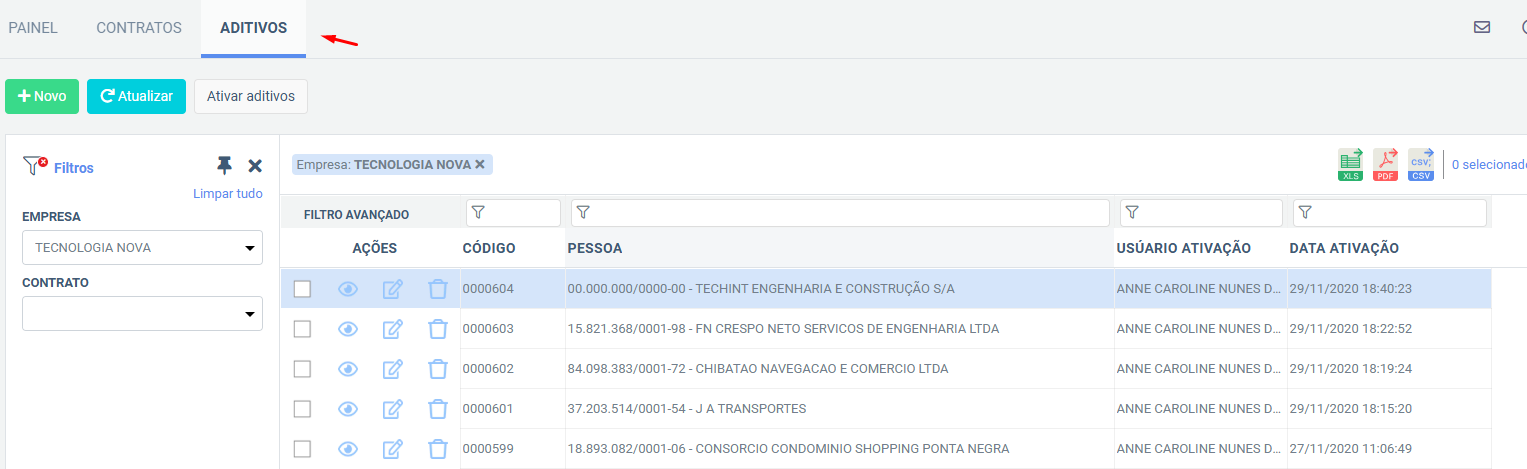
Task: Open the PAINEL tab
Action: click(x=33, y=28)
